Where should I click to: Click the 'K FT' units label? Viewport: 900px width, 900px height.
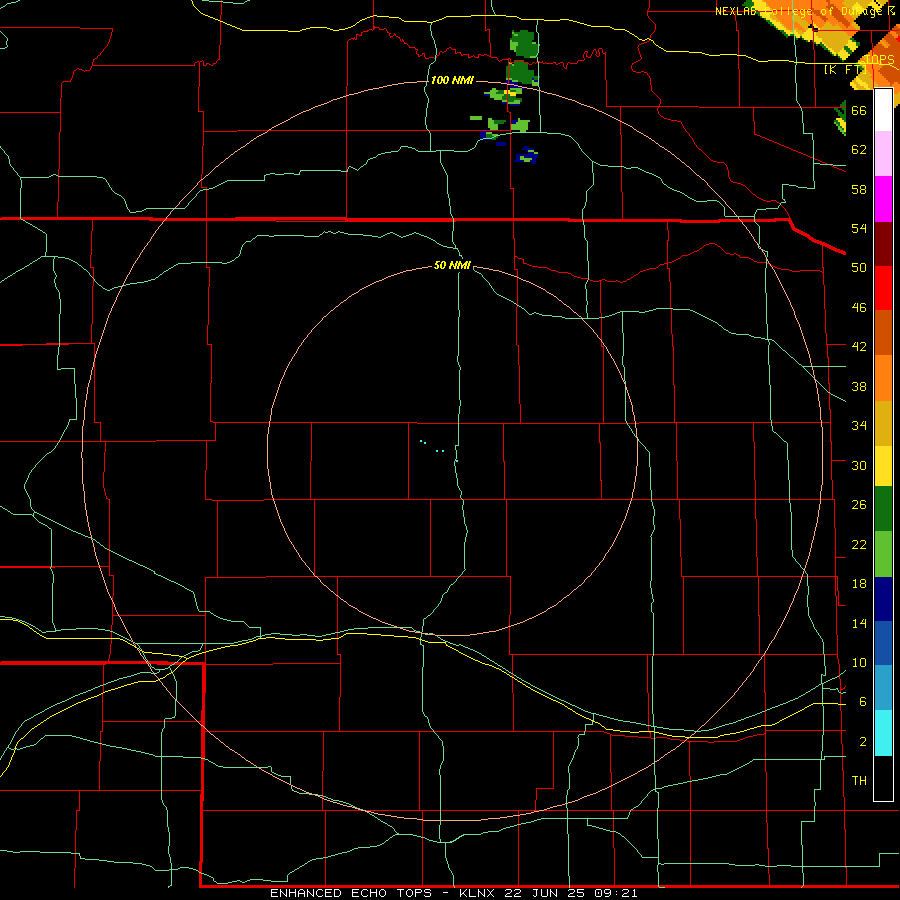click(845, 69)
